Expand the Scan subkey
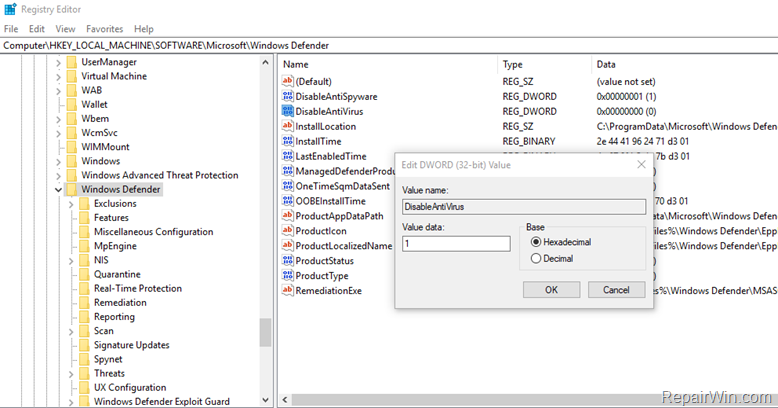778x408 pixels. [x=71, y=331]
